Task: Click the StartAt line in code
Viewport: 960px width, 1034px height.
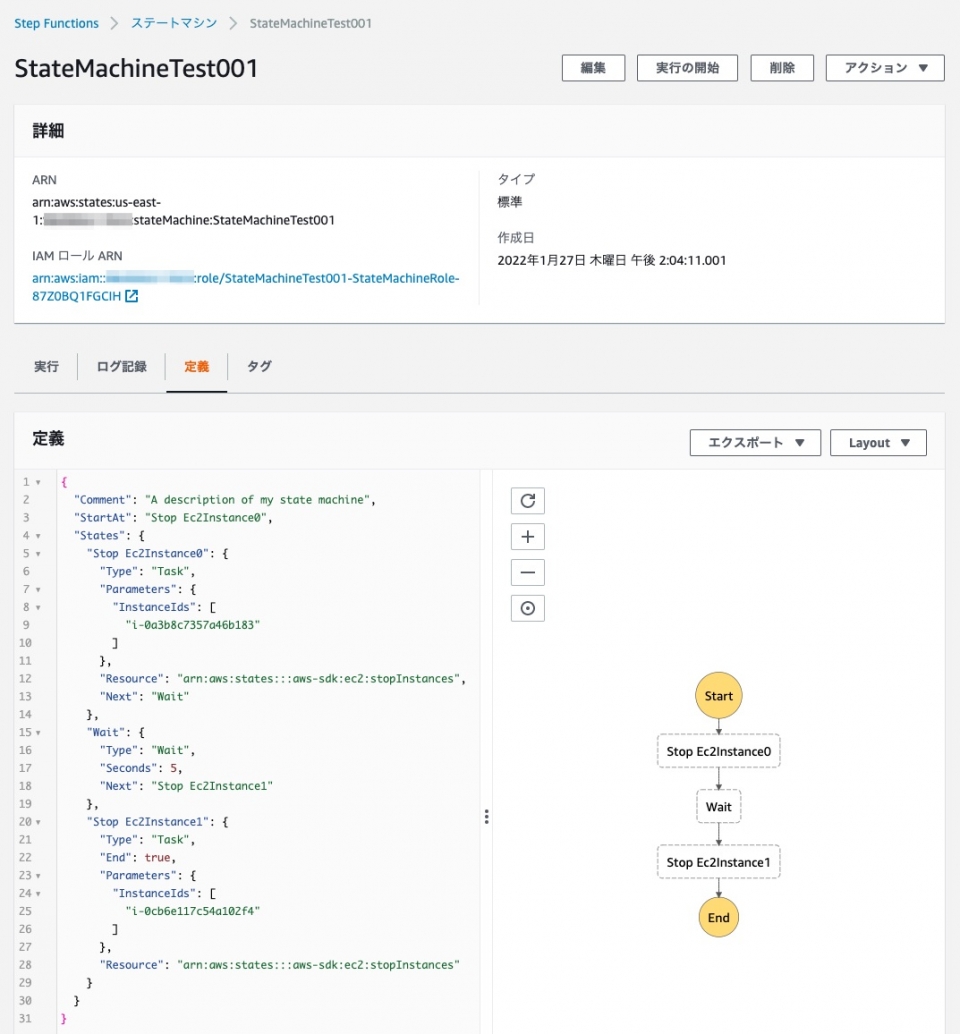Action: click(173, 518)
